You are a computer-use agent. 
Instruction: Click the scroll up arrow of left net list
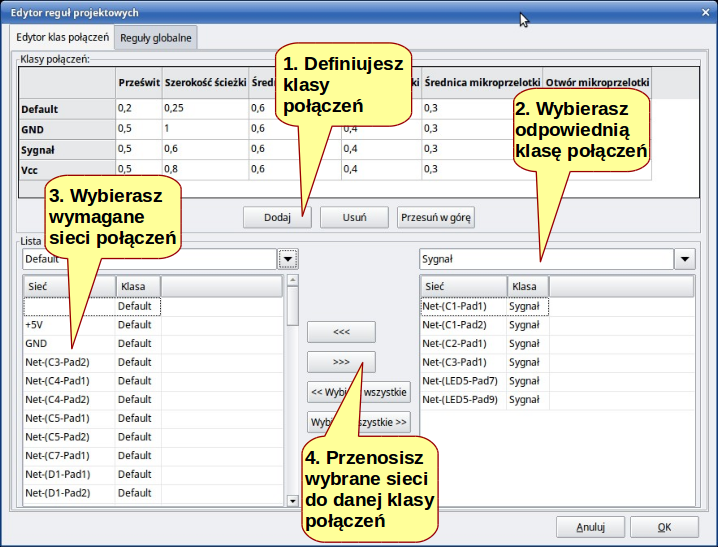293,280
